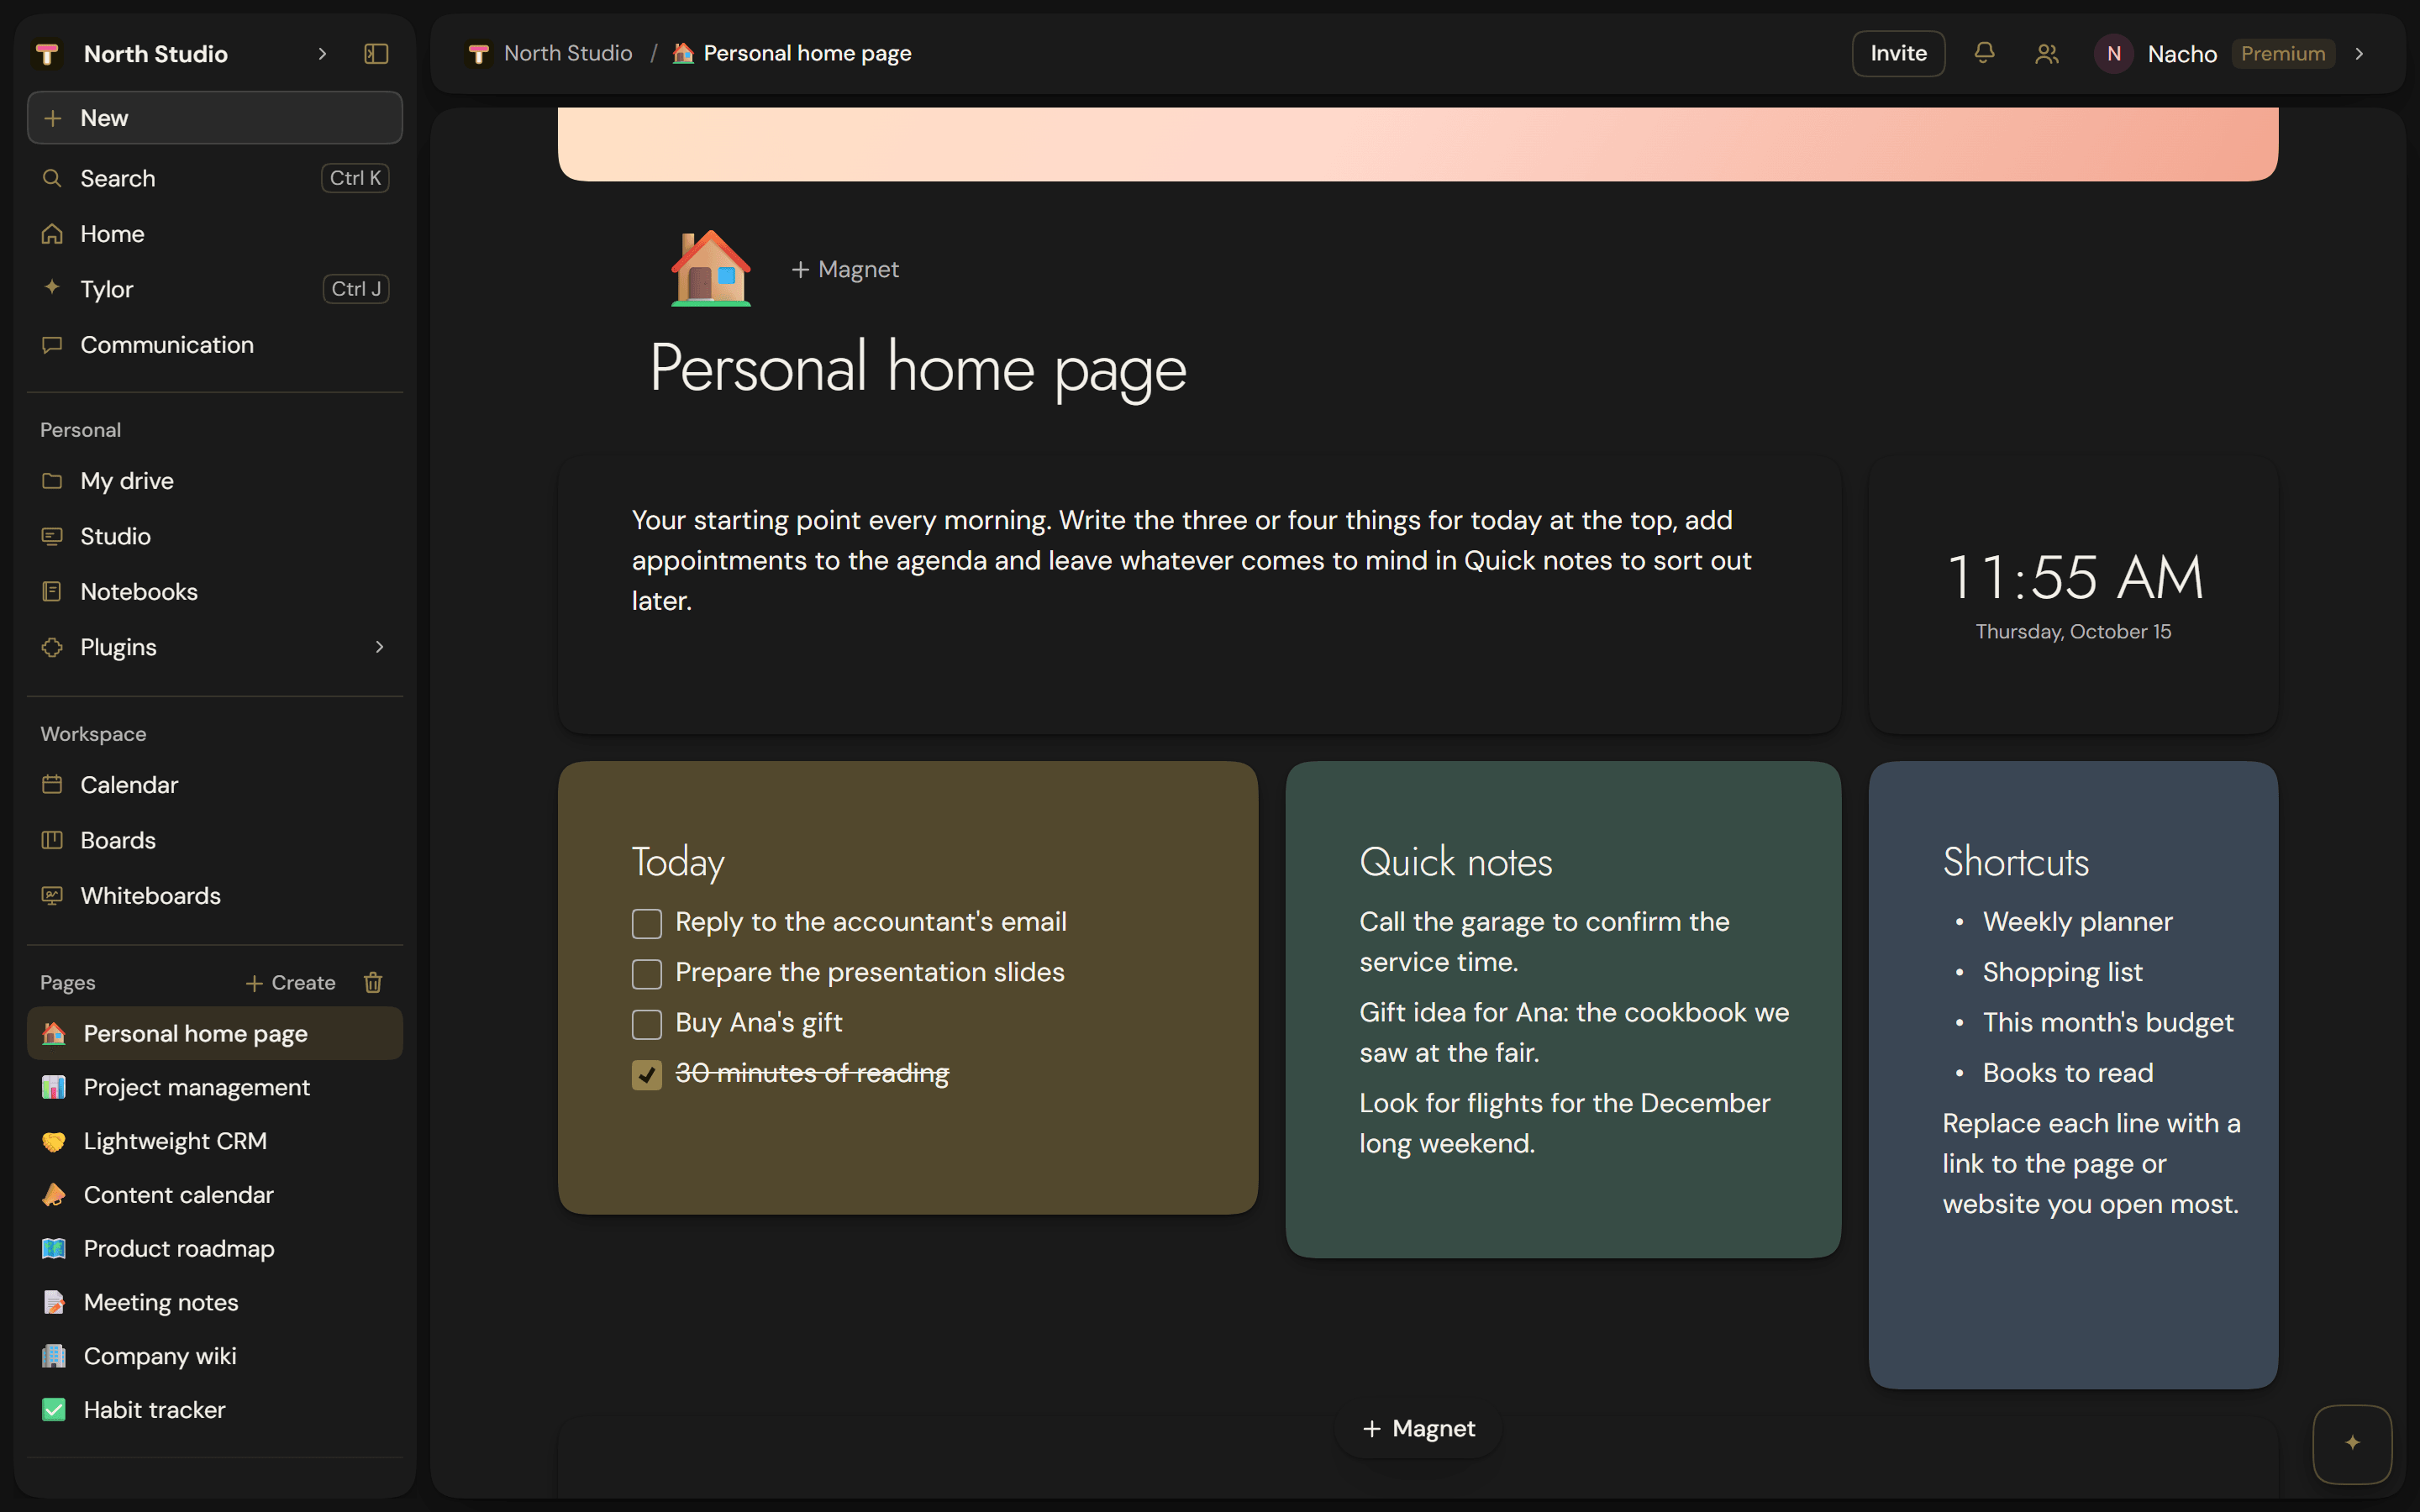Click Books to read shortcut
Viewport: 2420px width, 1512px height.
[x=2067, y=1073]
